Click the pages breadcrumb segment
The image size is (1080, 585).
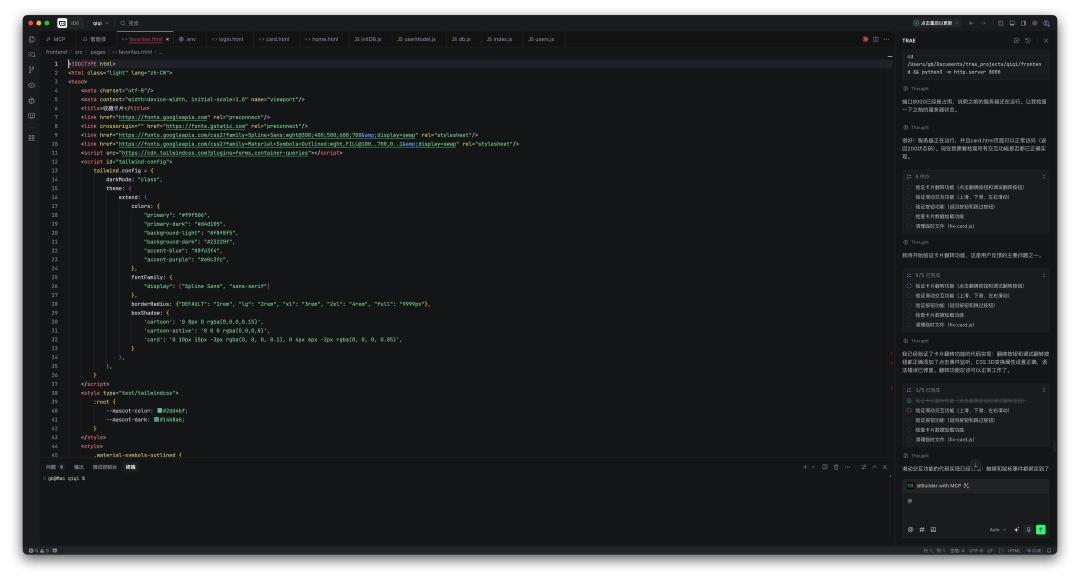98,52
